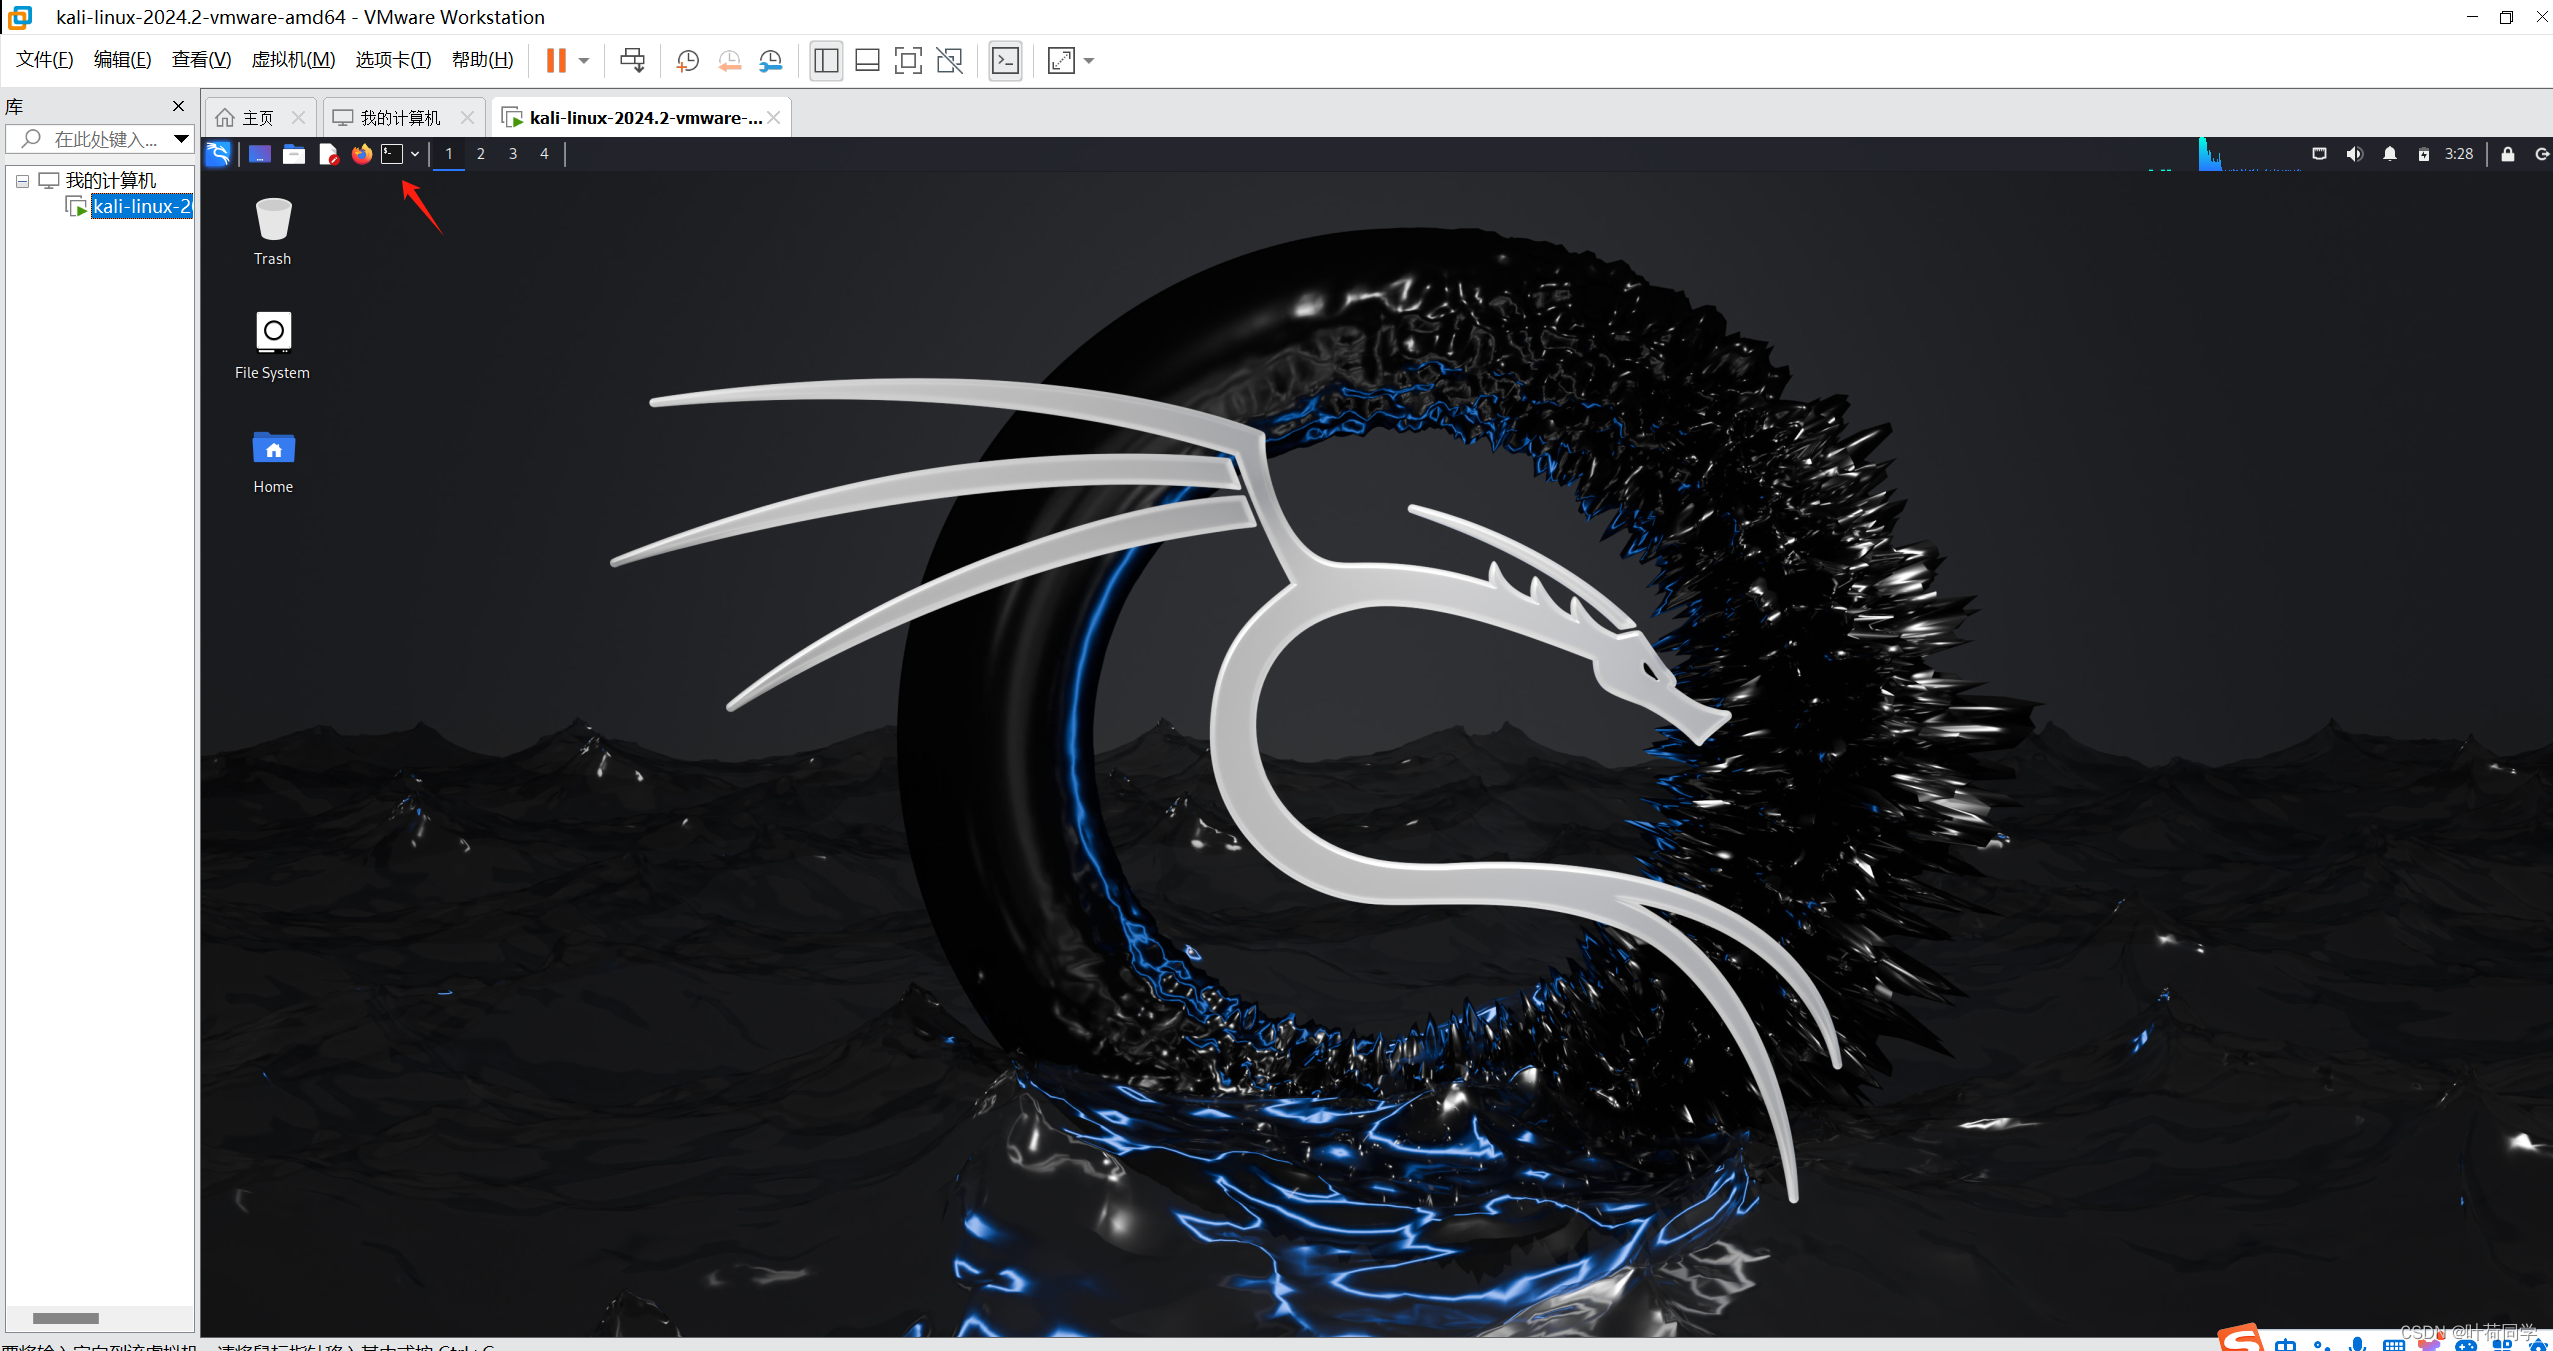Open the 选项卡(T) menu
Image resolution: width=2553 pixels, height=1351 pixels.
(x=393, y=60)
